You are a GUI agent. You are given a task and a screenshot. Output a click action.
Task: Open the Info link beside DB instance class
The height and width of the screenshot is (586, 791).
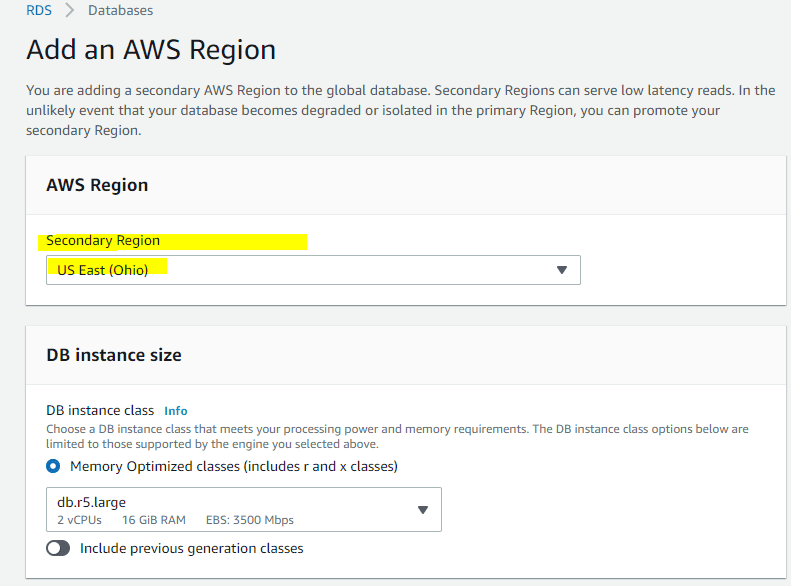176,411
